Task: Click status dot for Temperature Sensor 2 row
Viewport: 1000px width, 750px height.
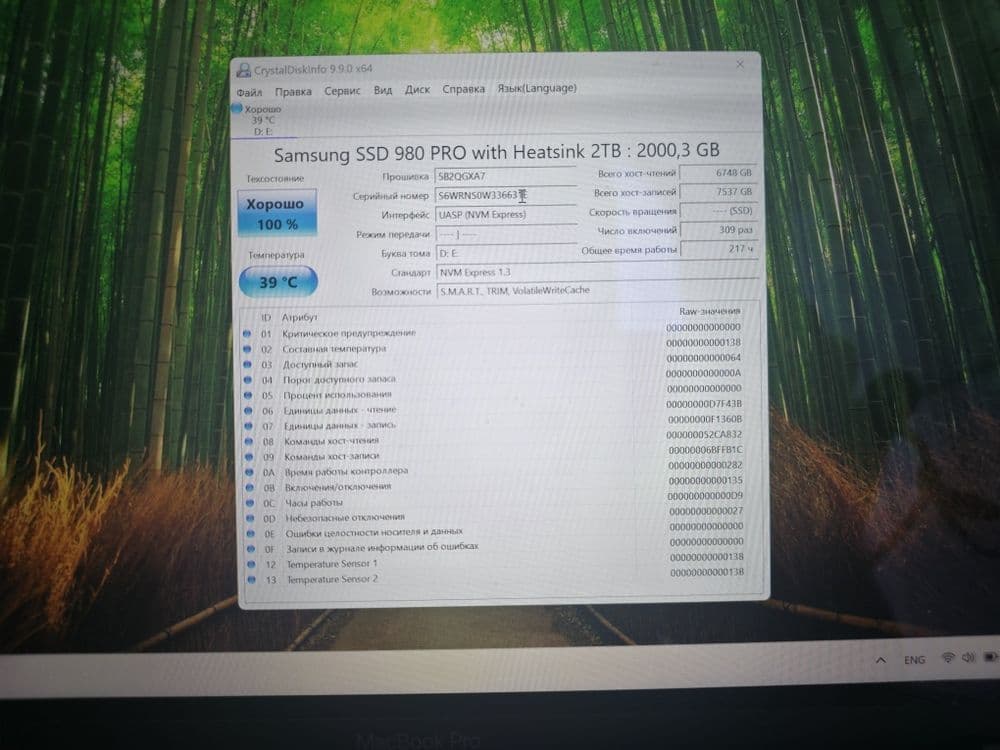Action: pos(252,580)
